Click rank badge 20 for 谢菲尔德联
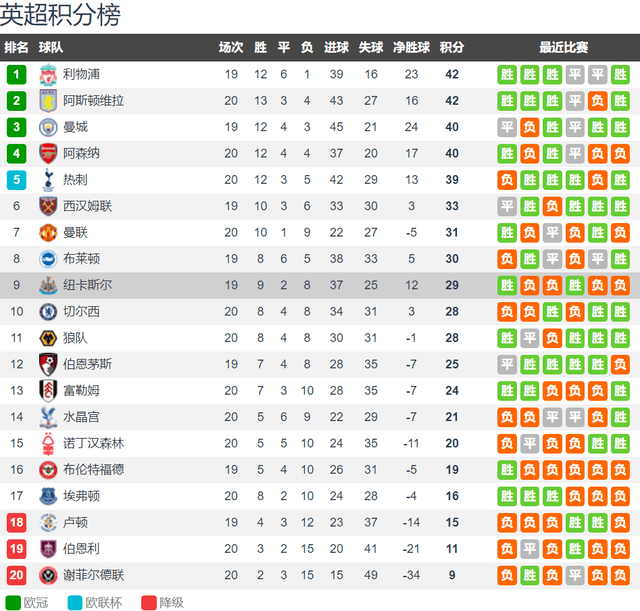Image resolution: width=640 pixels, height=611 pixels. click(x=16, y=575)
